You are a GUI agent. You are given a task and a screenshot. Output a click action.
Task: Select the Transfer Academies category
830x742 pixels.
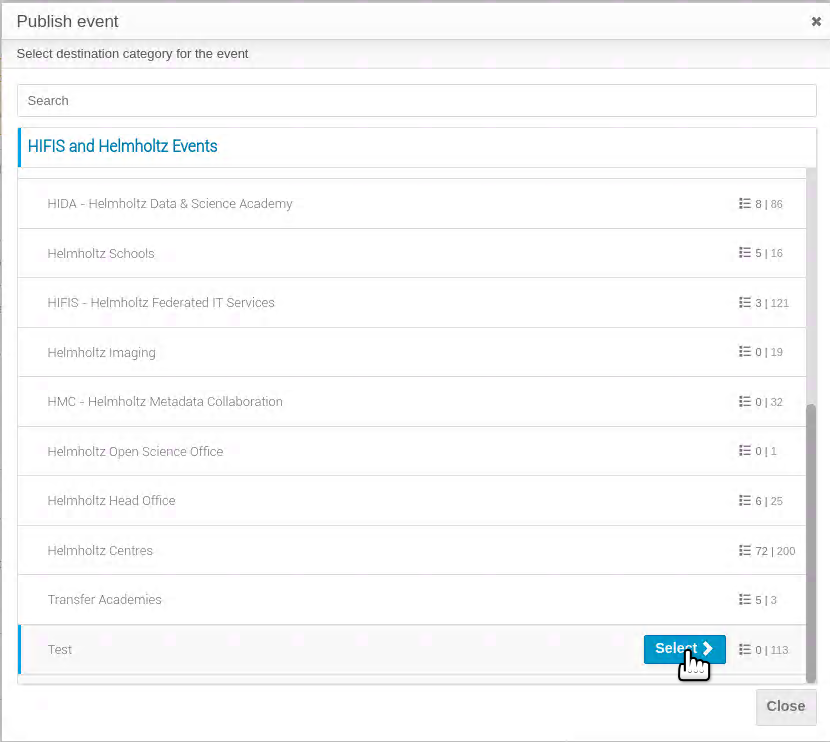tap(412, 600)
